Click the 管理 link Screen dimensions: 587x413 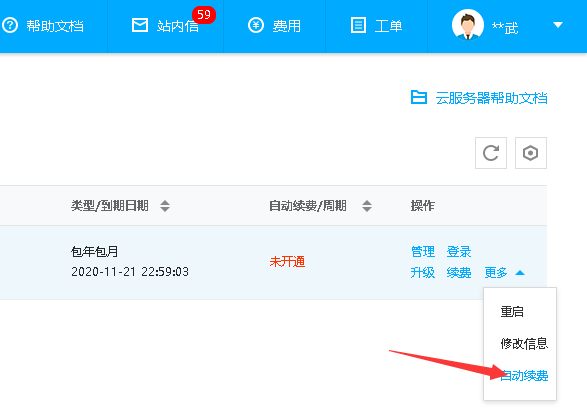(423, 251)
